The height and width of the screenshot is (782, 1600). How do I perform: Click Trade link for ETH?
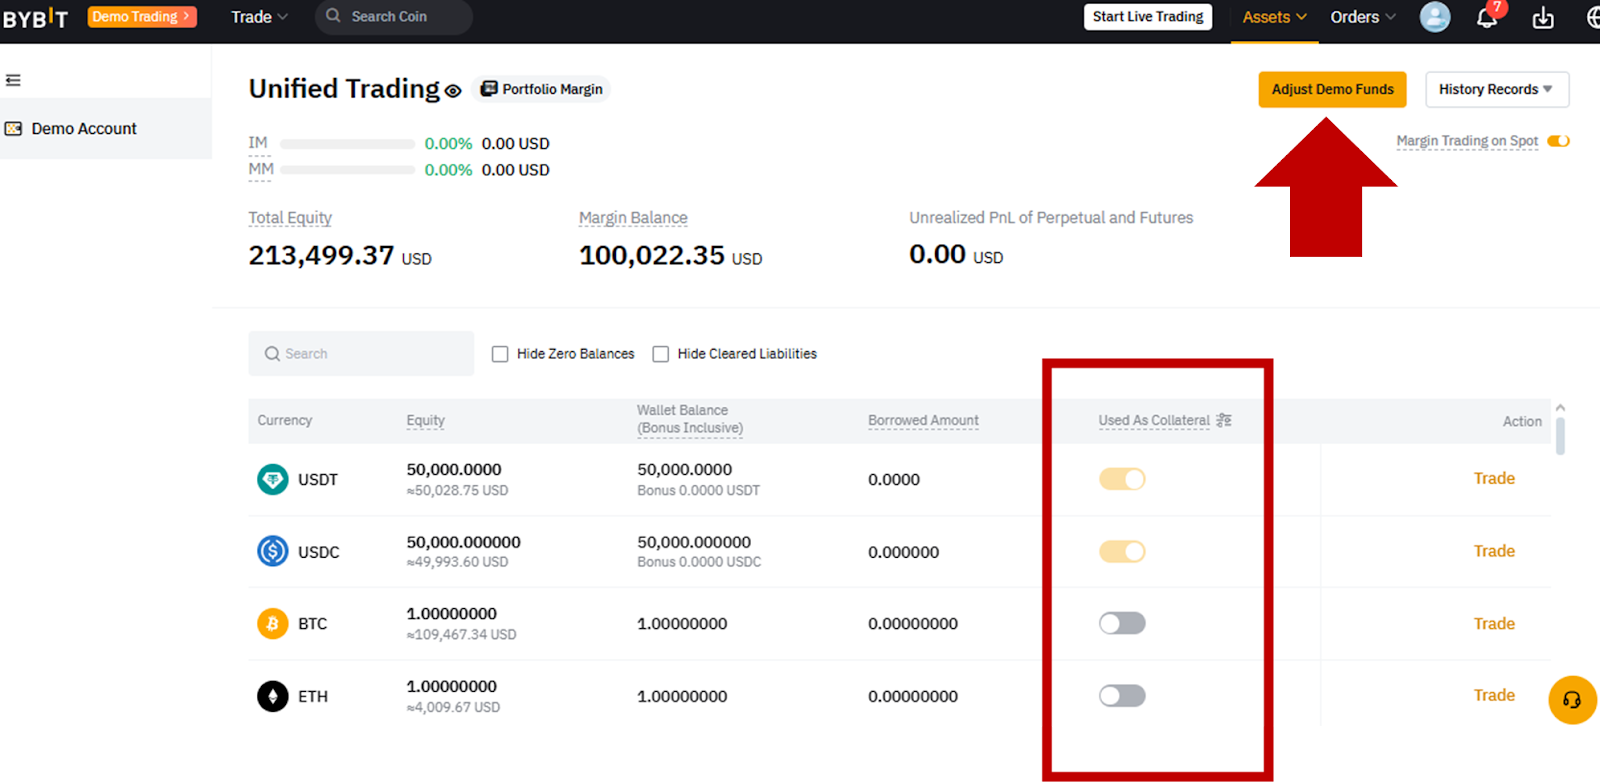coord(1494,695)
